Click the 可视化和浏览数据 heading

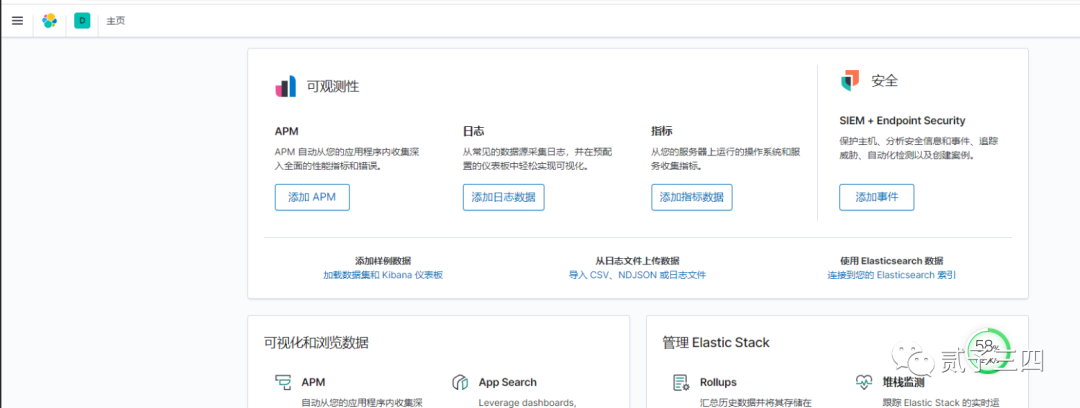(x=316, y=343)
